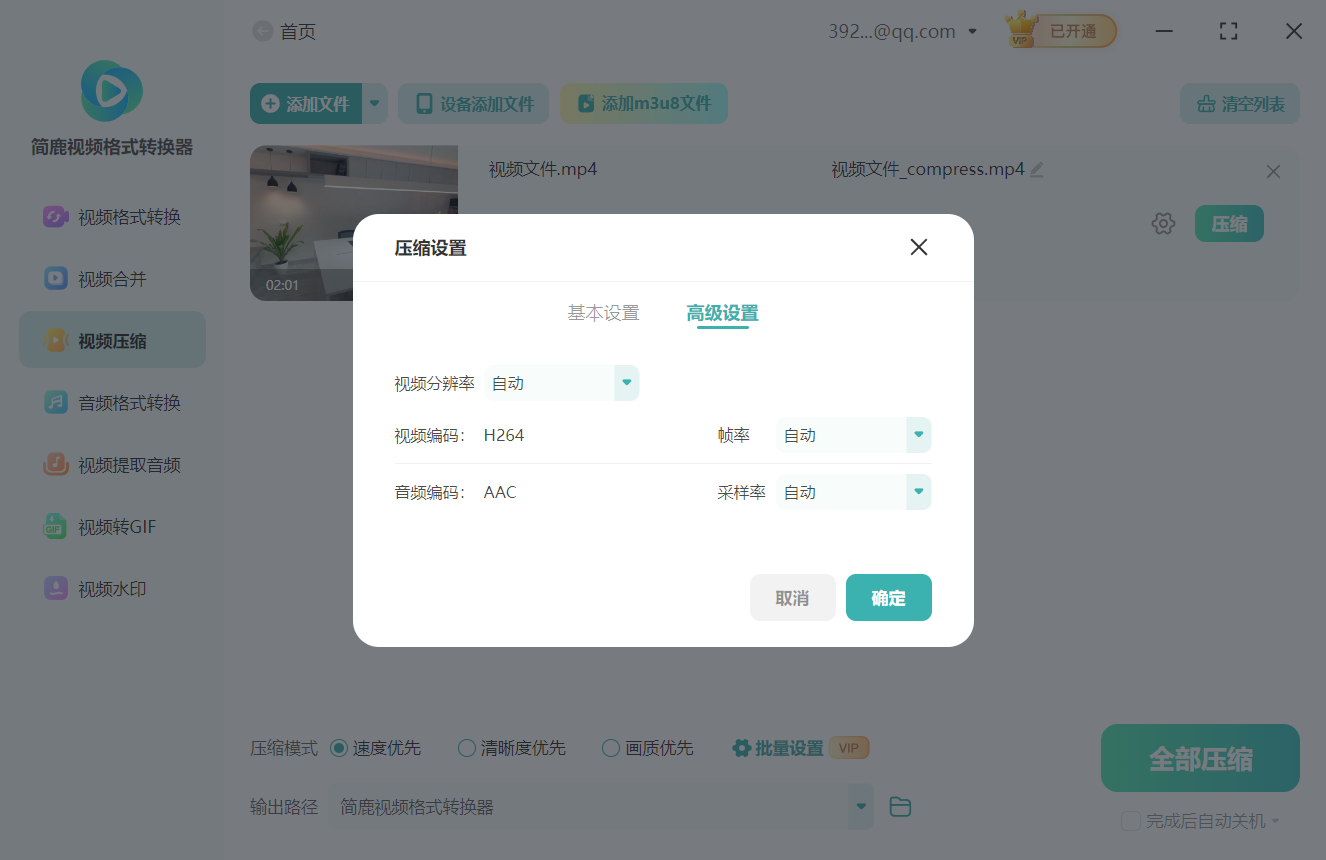Rename output file using the pencil icon
The image size is (1326, 860).
pos(1037,169)
